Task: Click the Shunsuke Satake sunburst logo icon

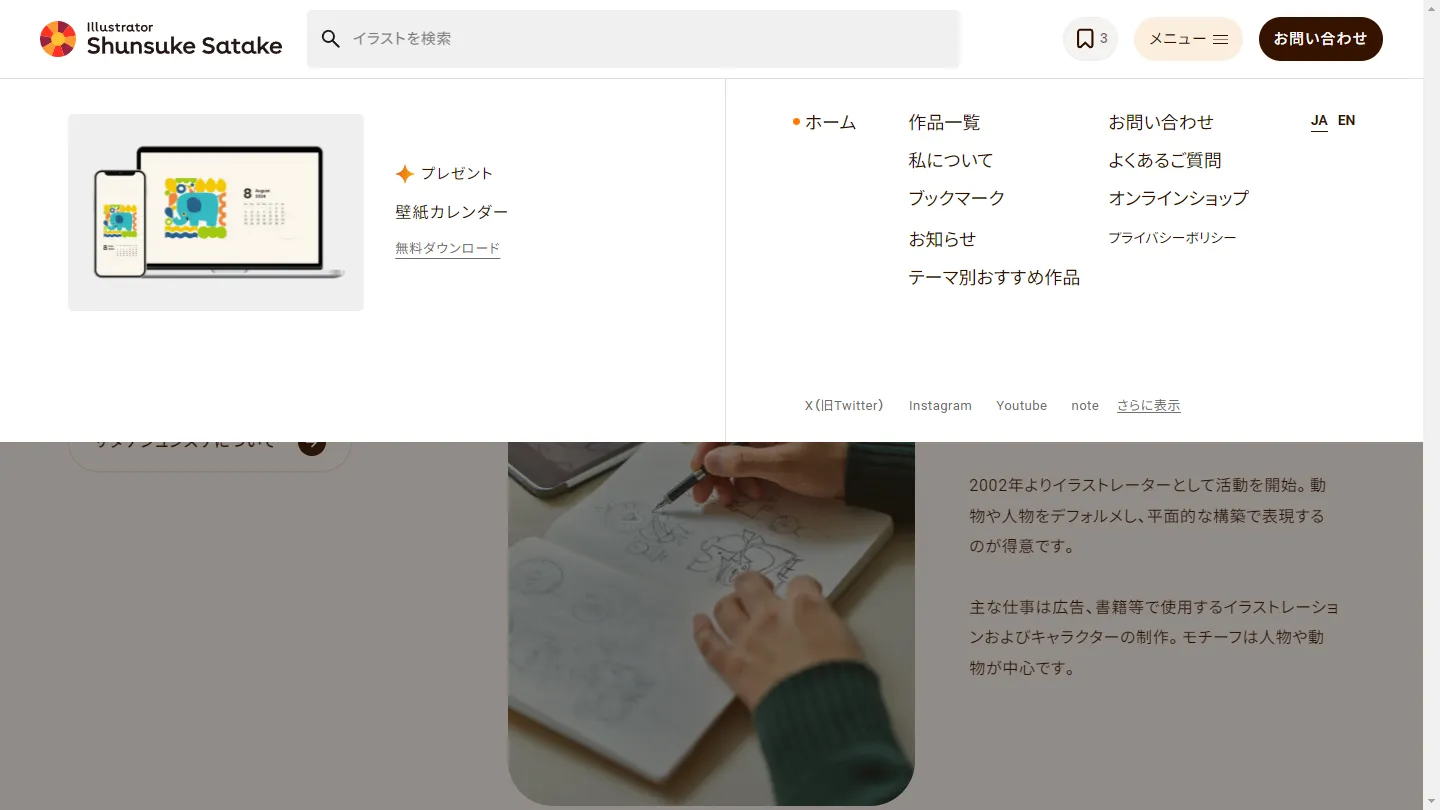Action: tap(58, 39)
